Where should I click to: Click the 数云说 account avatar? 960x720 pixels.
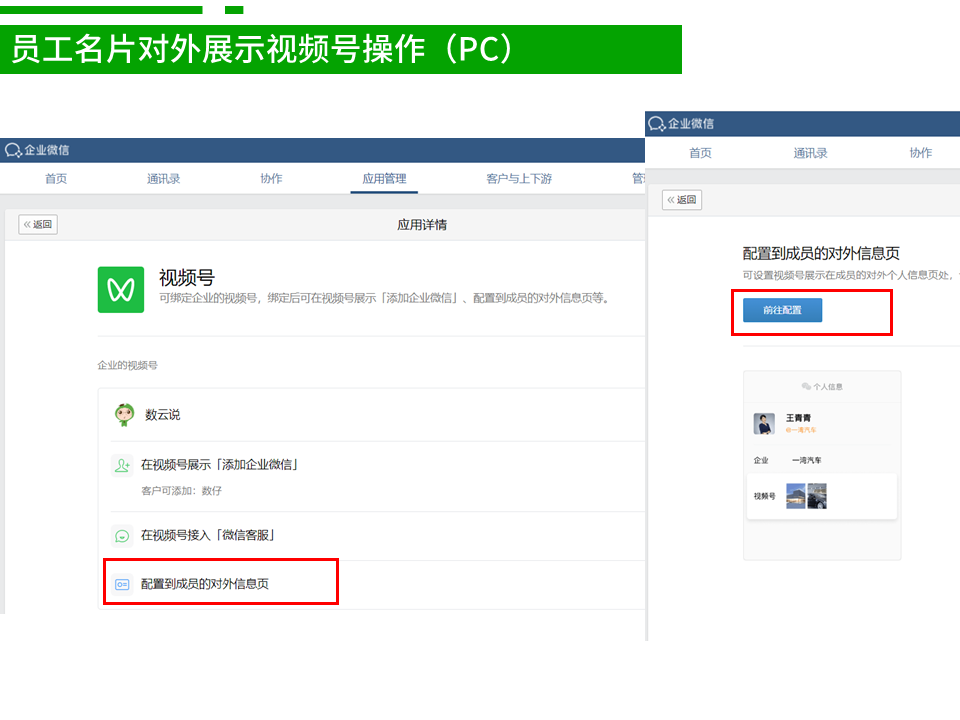click(x=124, y=414)
